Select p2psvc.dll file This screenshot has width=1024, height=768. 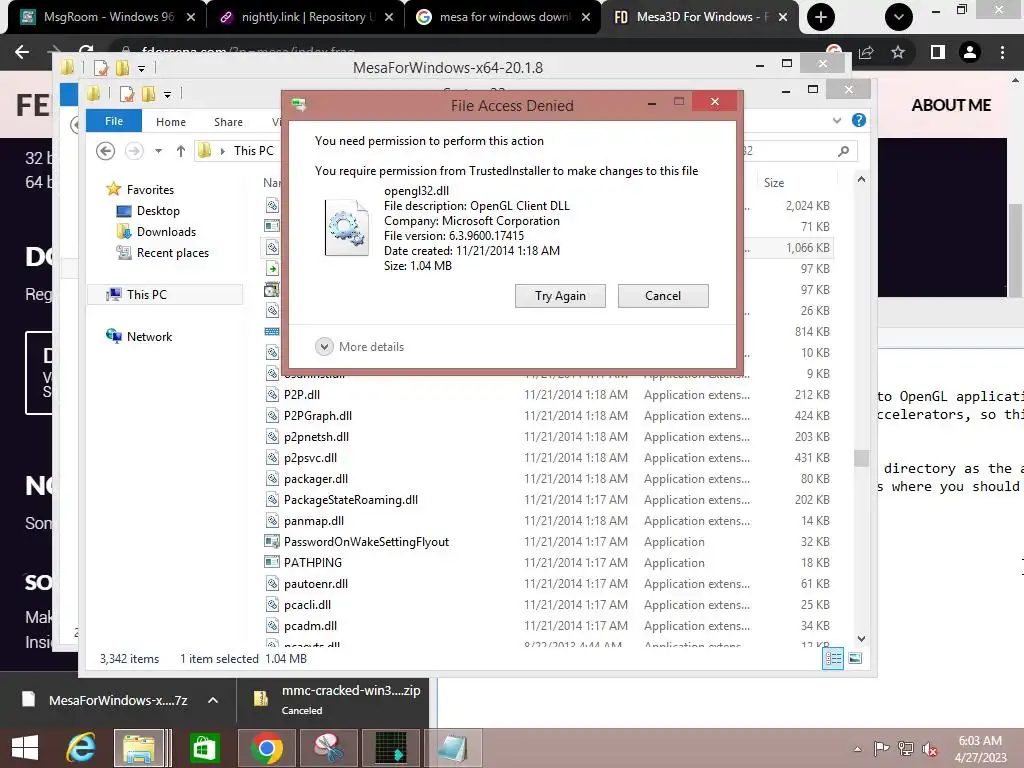coord(310,458)
